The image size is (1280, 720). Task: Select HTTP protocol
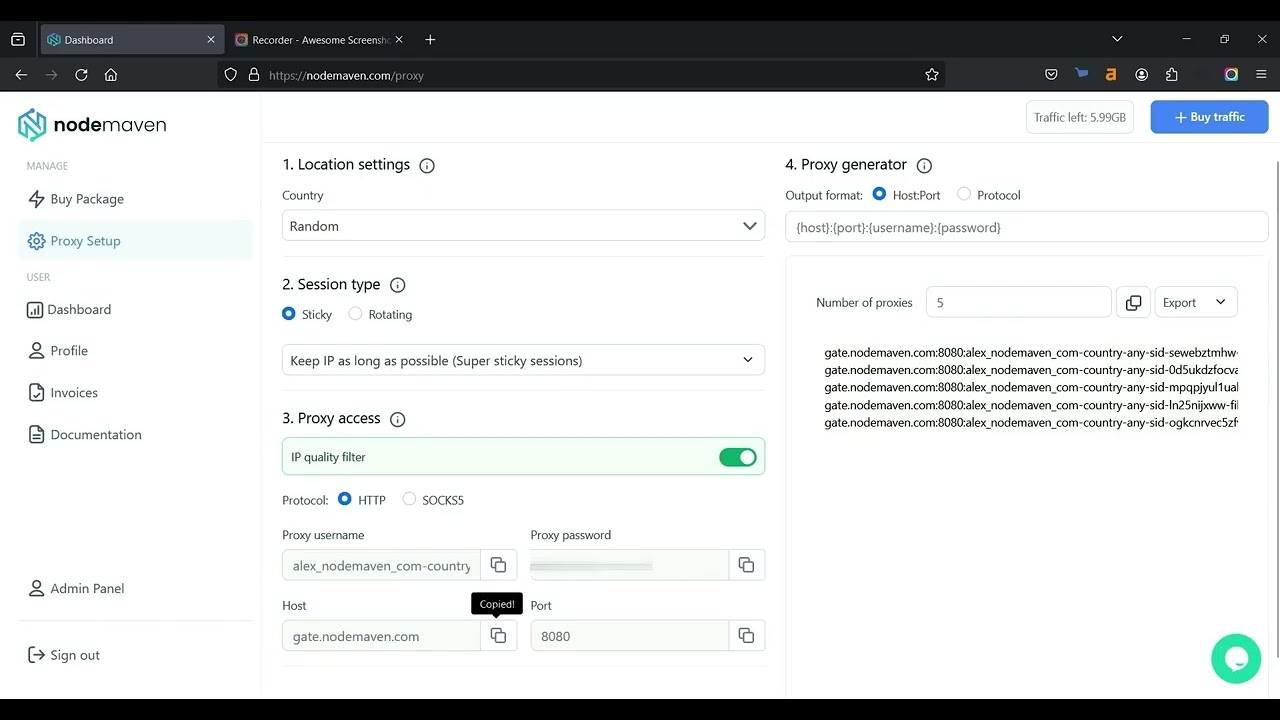[x=345, y=499]
